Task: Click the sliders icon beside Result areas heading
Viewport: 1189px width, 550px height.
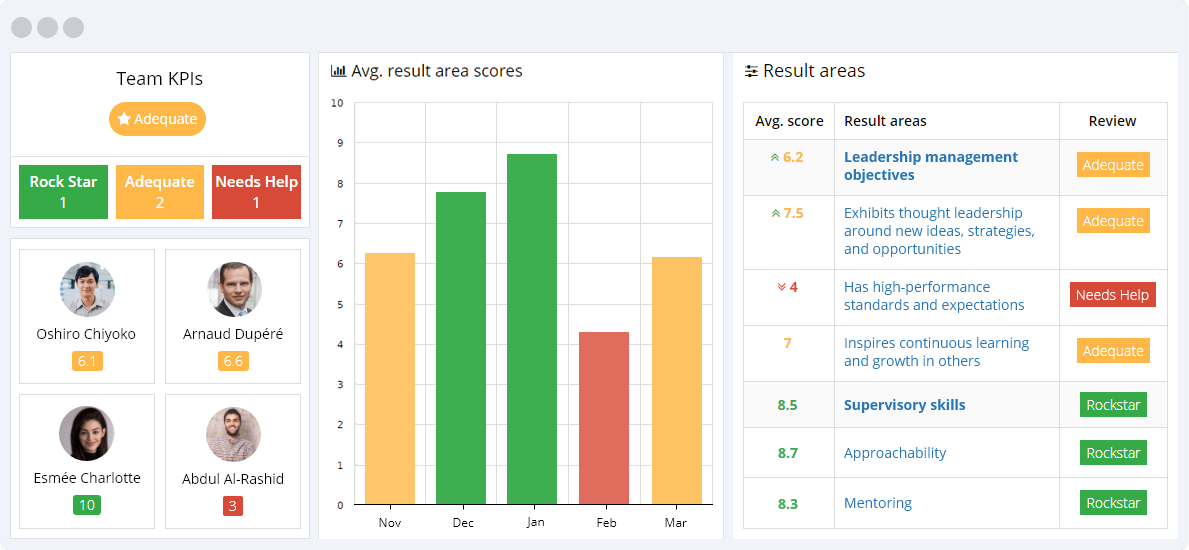Action: (751, 72)
